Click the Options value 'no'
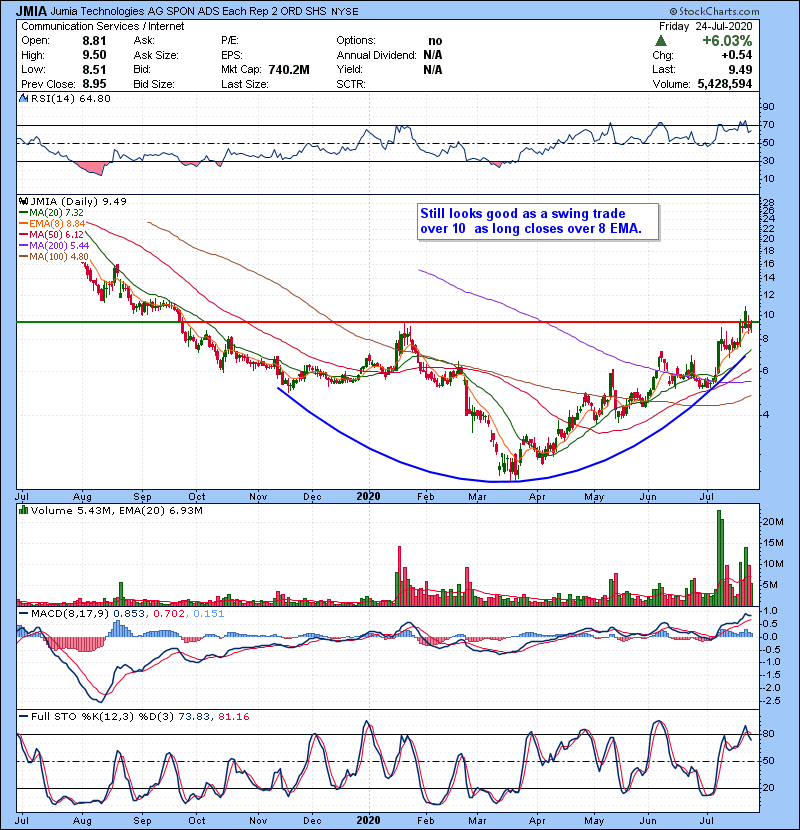800x830 pixels. (435, 41)
